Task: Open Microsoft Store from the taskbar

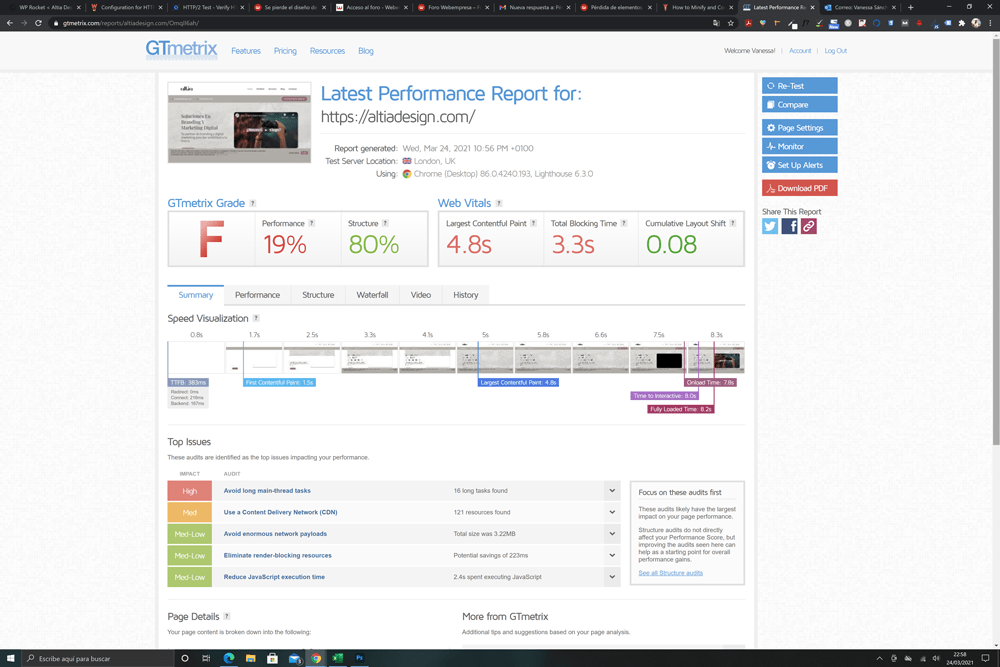Action: pos(272,658)
